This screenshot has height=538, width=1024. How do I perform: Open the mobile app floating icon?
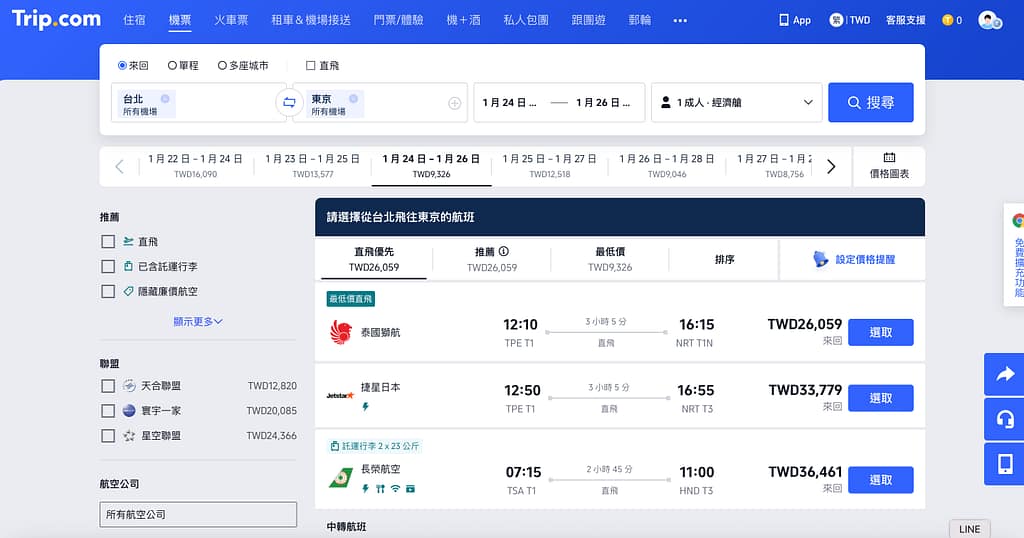1004,464
